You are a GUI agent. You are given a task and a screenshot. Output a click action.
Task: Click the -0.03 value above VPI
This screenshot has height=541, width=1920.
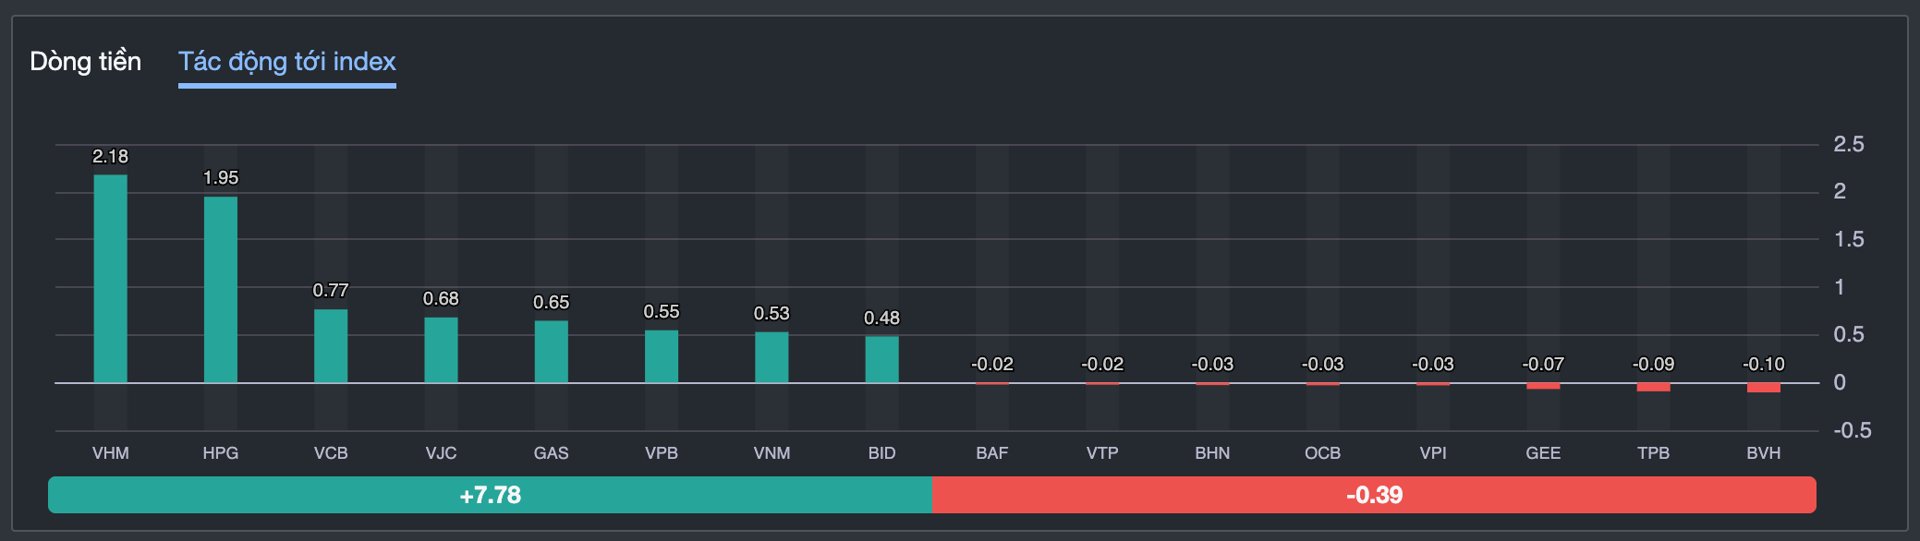click(x=1433, y=364)
